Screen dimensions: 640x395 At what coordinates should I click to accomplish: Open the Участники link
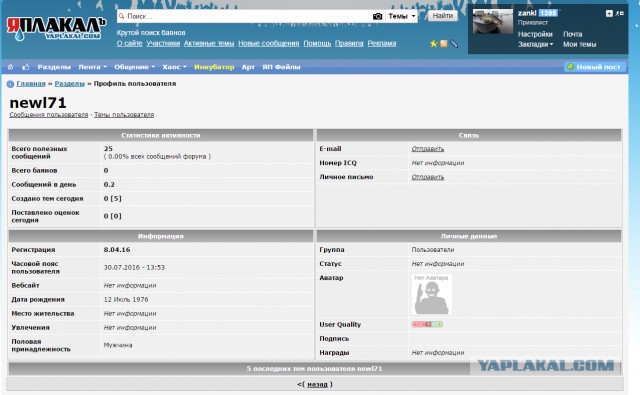(x=163, y=43)
